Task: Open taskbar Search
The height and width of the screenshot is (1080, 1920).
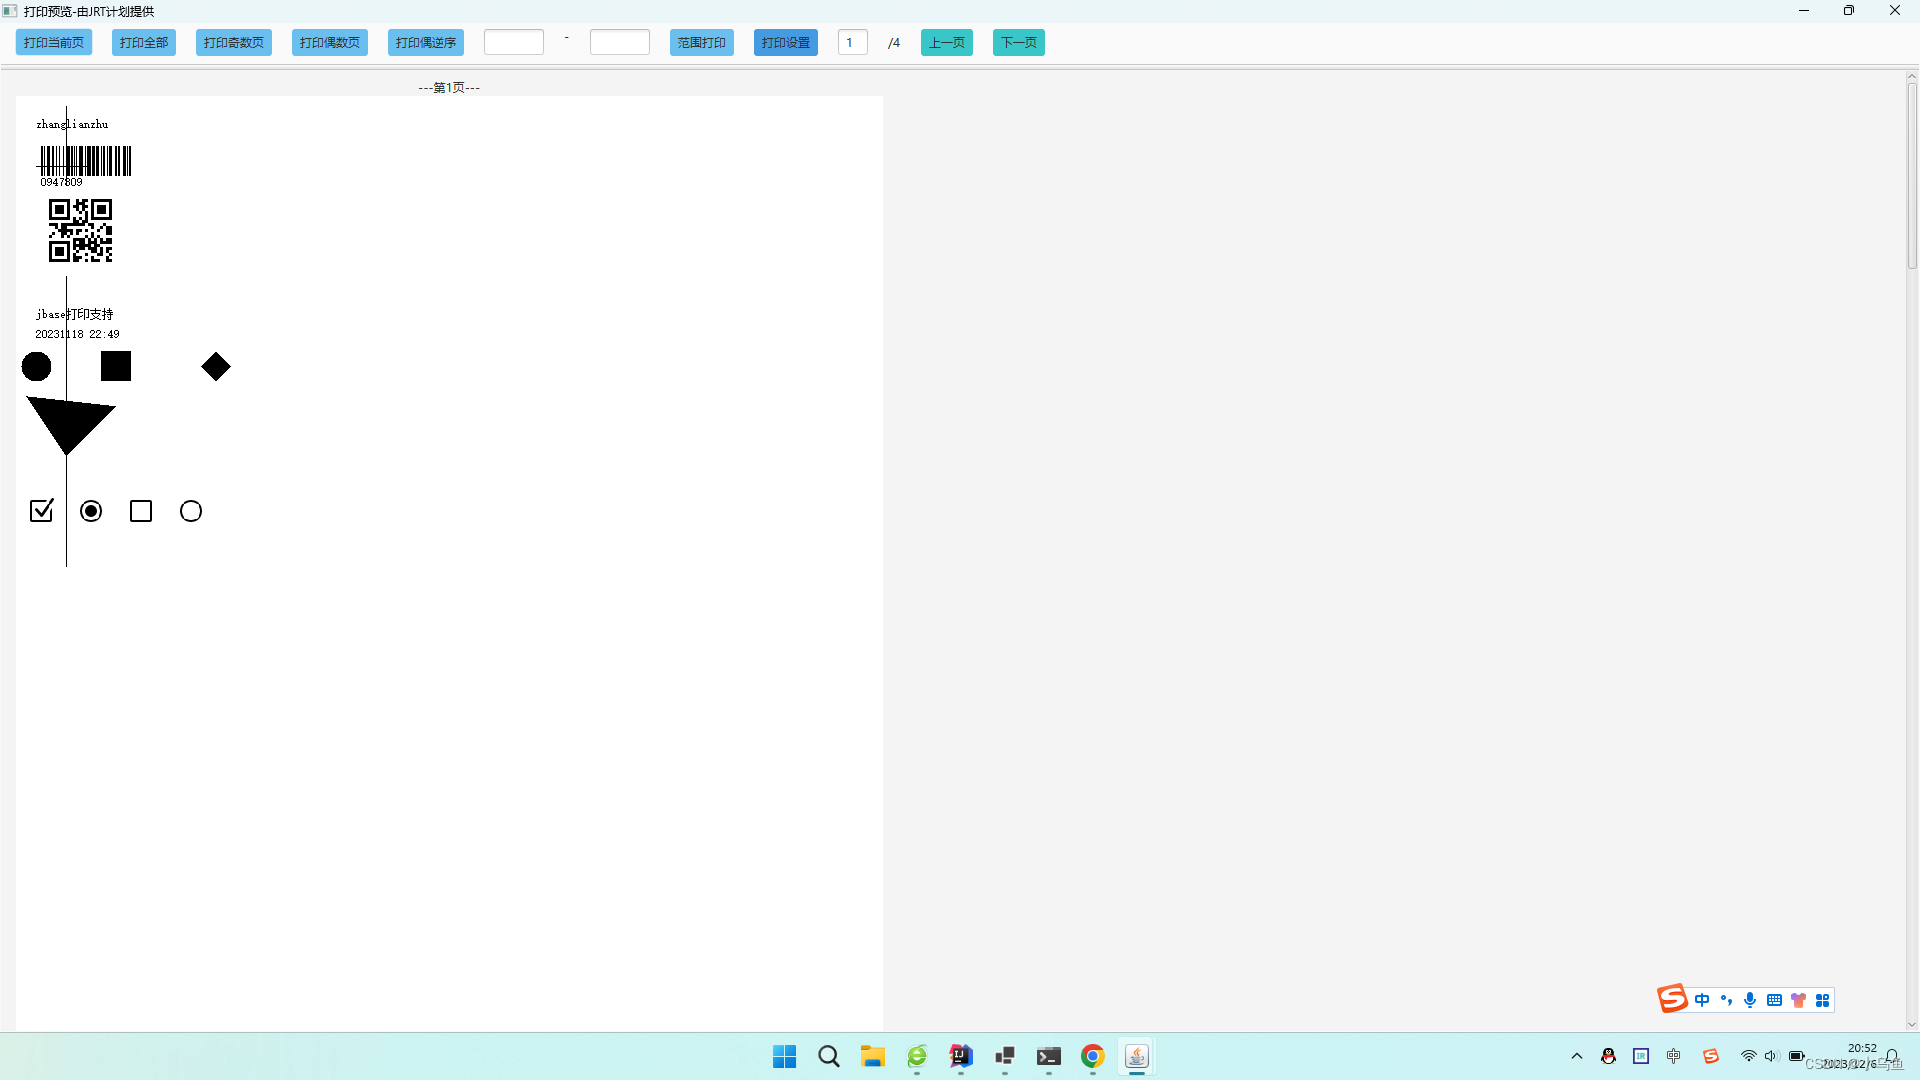Action: 829,1056
